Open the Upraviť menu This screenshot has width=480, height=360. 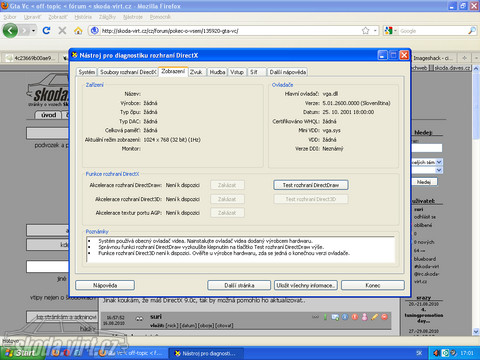(32, 17)
